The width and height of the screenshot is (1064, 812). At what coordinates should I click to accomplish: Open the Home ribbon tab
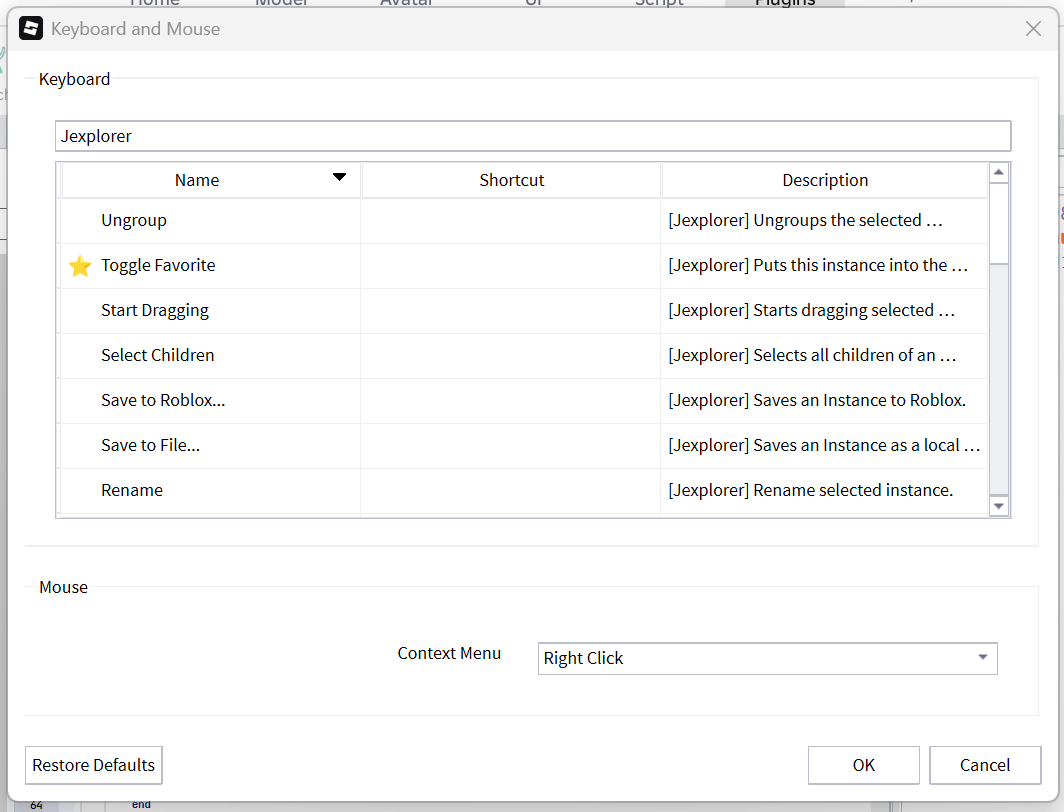click(155, 3)
